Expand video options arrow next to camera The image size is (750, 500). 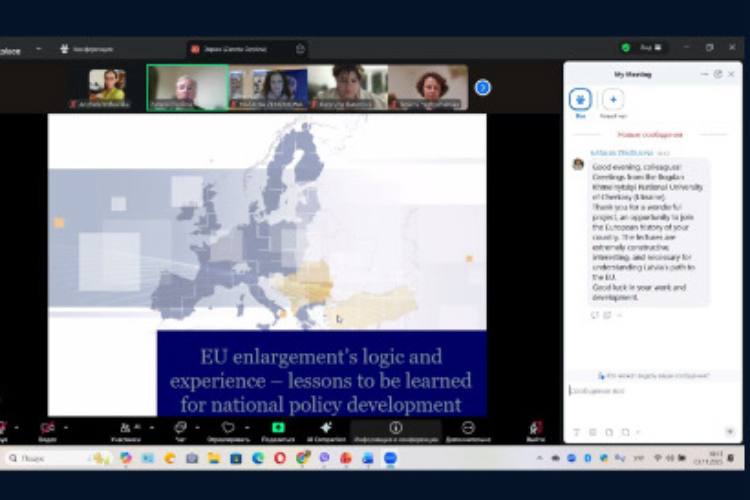(66, 427)
